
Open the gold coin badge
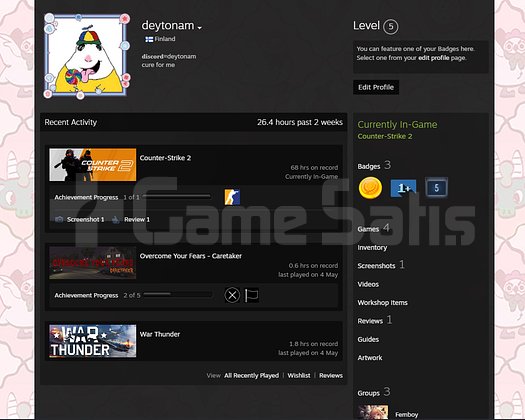pos(370,188)
